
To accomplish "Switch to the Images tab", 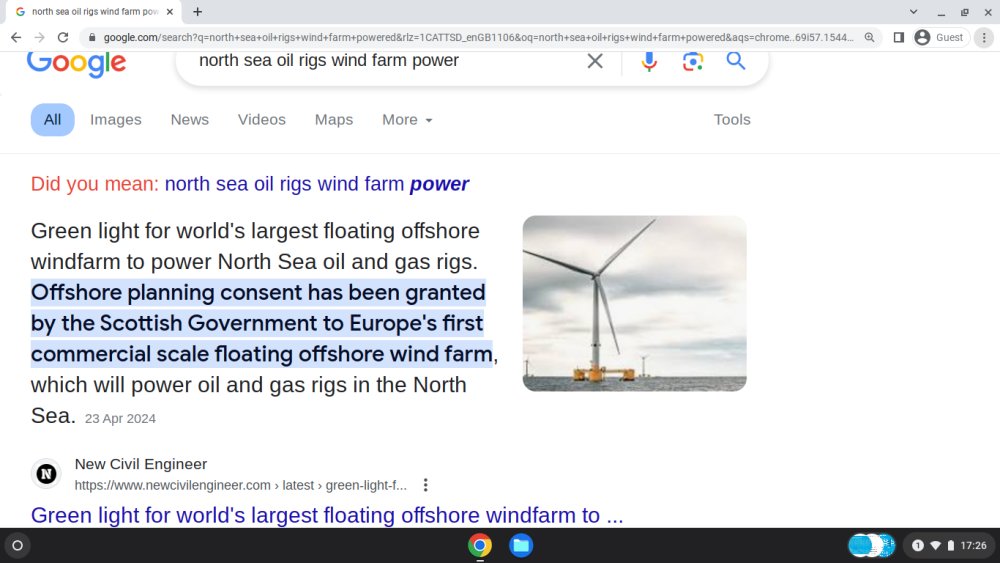I will 115,119.
